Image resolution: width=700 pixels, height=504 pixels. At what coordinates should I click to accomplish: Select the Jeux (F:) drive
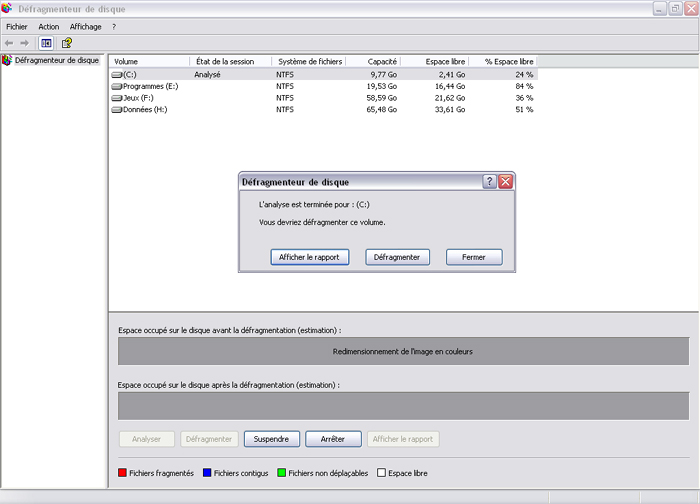[136, 98]
